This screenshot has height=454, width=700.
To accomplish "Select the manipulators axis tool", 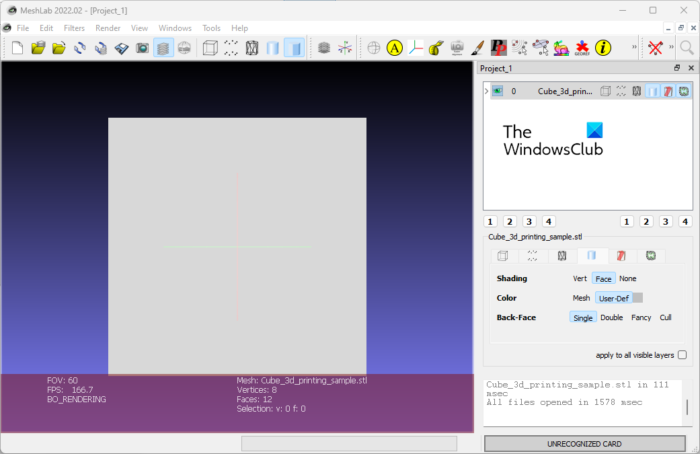I will [x=416, y=48].
